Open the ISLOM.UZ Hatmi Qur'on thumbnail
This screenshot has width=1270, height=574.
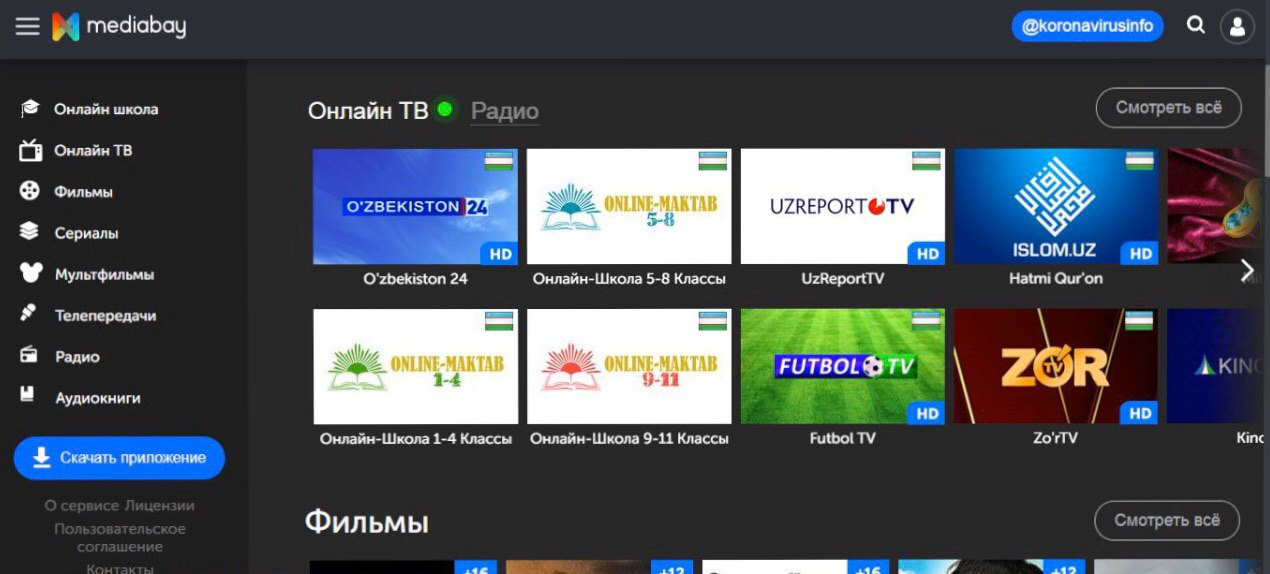tap(1056, 207)
